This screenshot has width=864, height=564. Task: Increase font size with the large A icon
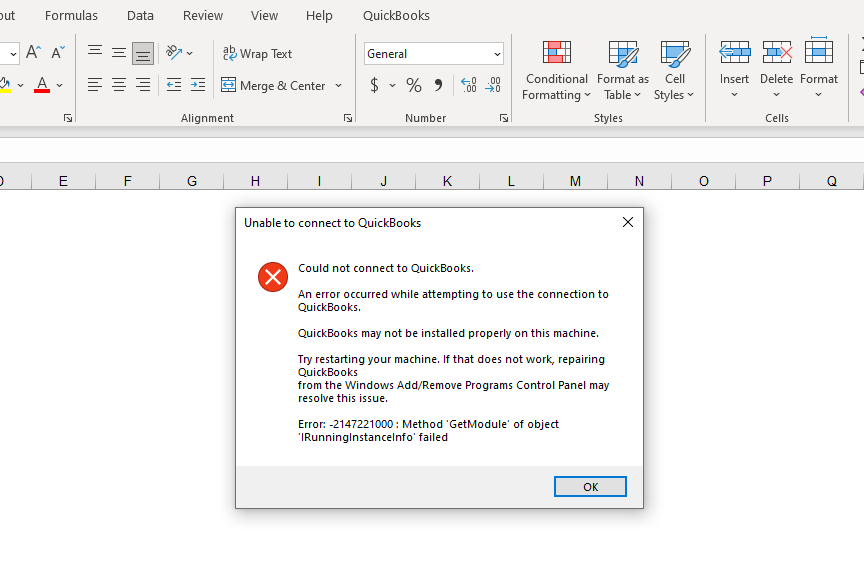coord(33,52)
